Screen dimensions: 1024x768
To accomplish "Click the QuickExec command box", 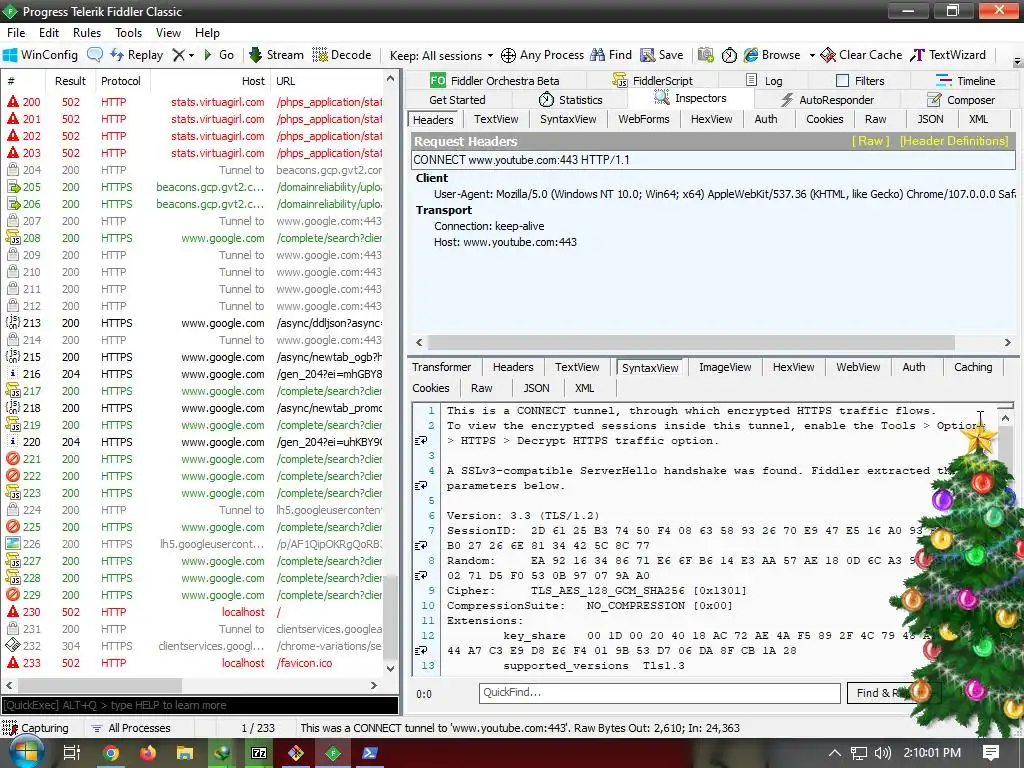I will [x=200, y=705].
